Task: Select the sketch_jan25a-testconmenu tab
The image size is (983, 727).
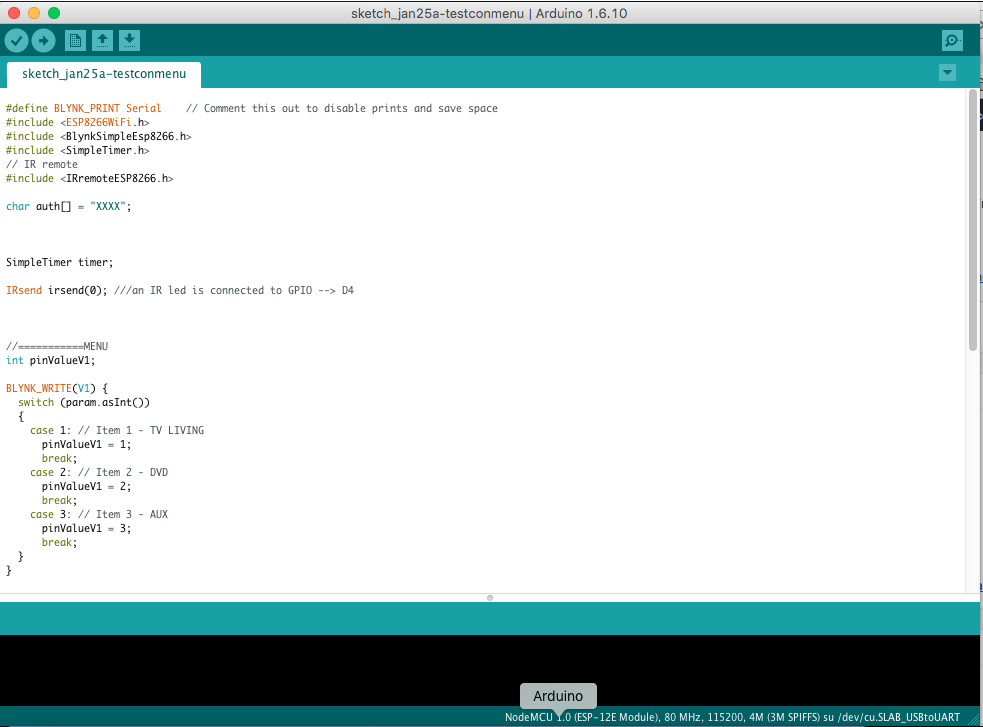Action: (104, 74)
